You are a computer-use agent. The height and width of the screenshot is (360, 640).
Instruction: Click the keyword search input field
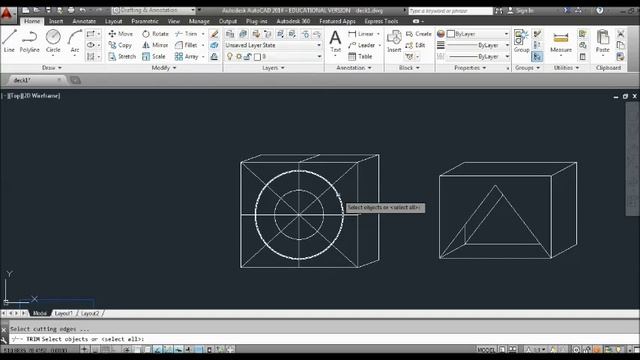click(450, 11)
